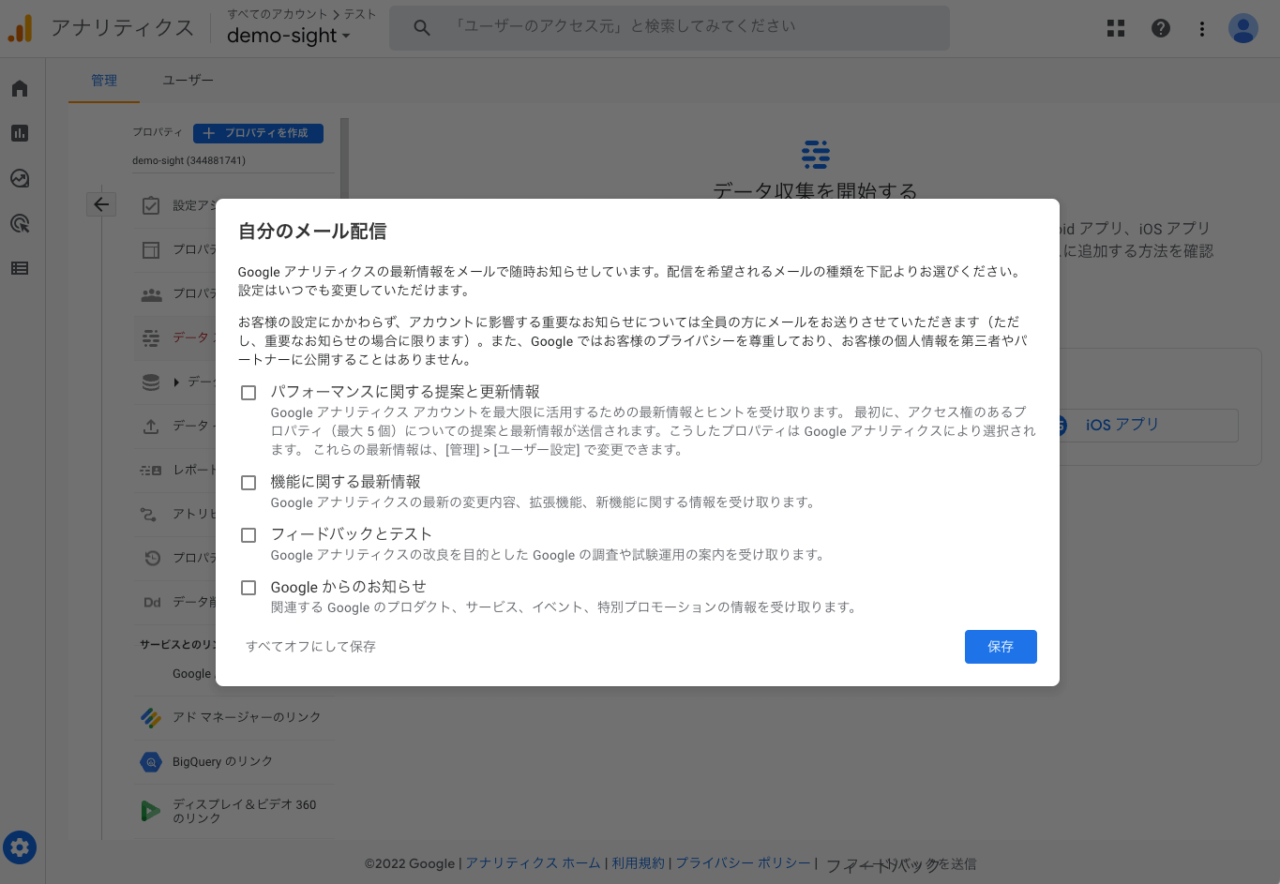This screenshot has width=1280, height=884.
Task: Tick the フィードバックとテスト checkbox
Action: [249, 535]
